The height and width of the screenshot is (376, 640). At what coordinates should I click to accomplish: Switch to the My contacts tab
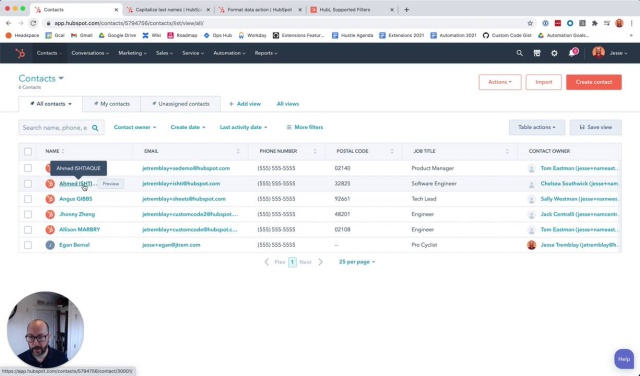coord(111,104)
